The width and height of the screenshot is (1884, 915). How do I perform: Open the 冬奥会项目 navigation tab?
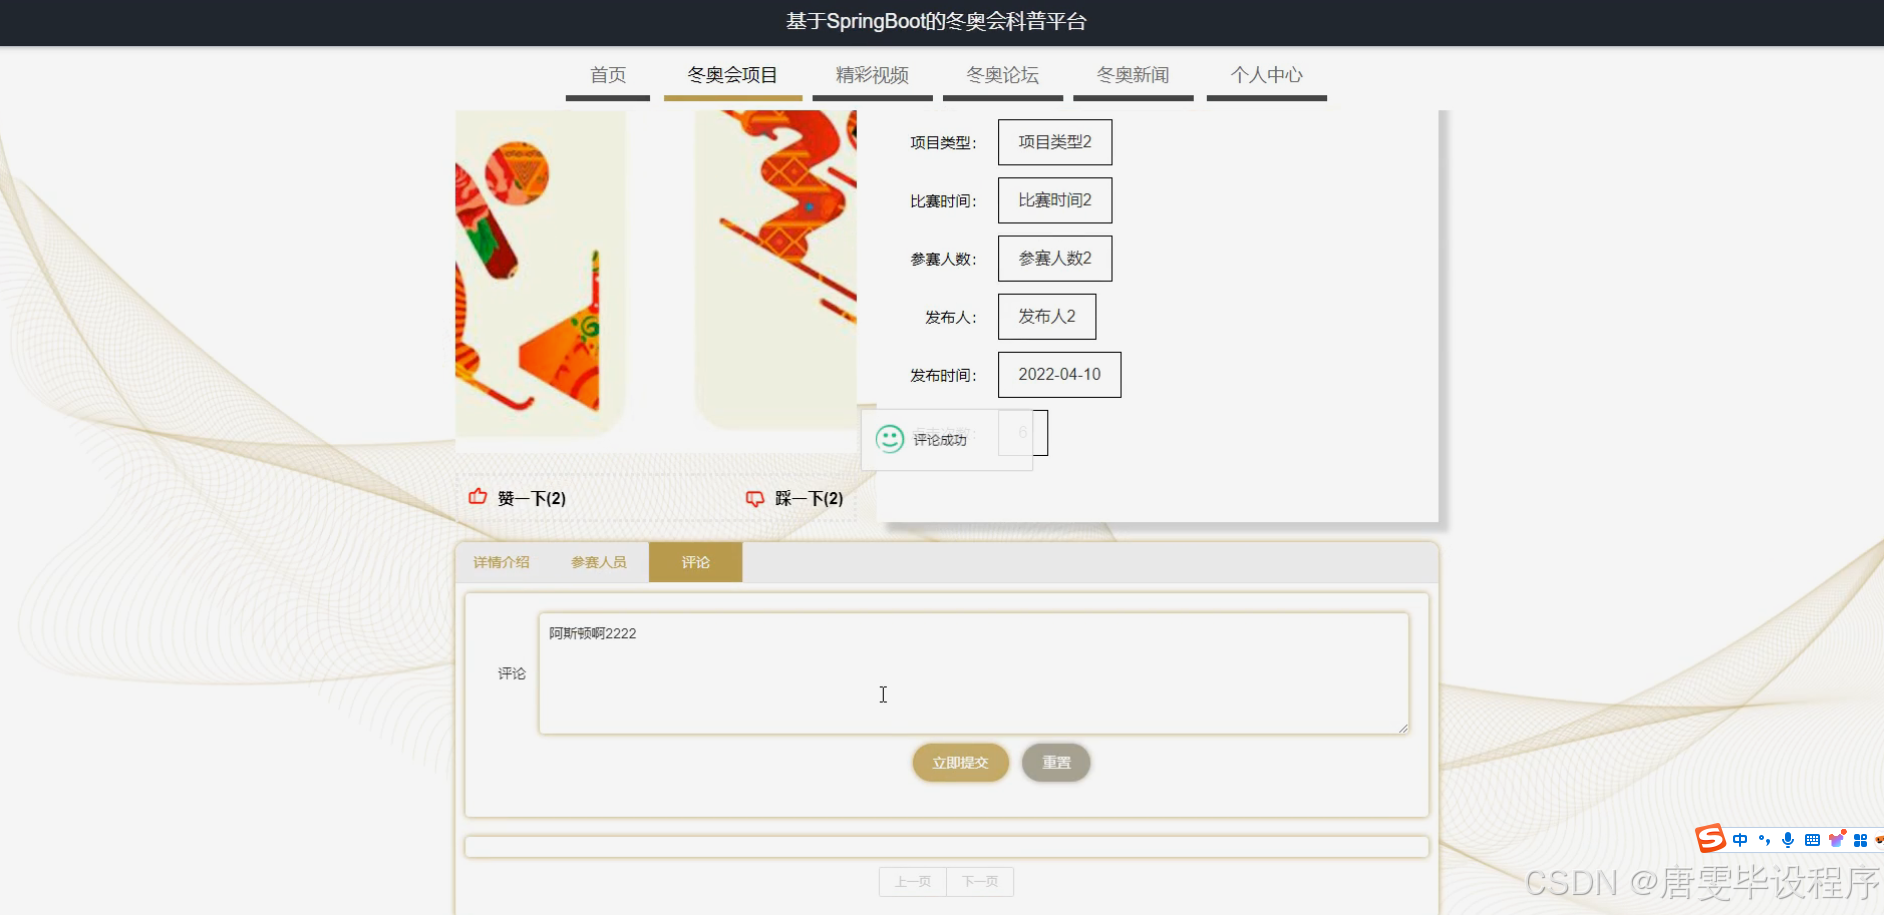coord(732,75)
